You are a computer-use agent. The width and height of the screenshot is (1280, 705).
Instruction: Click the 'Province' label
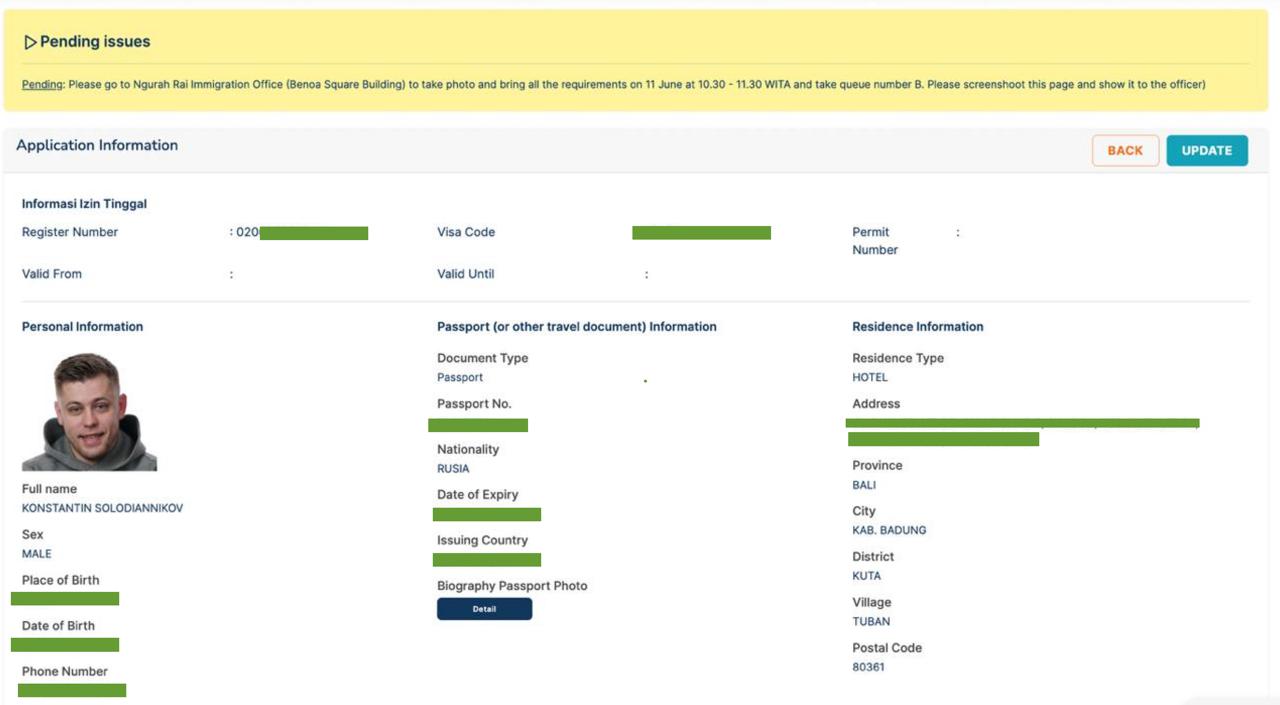tap(877, 465)
